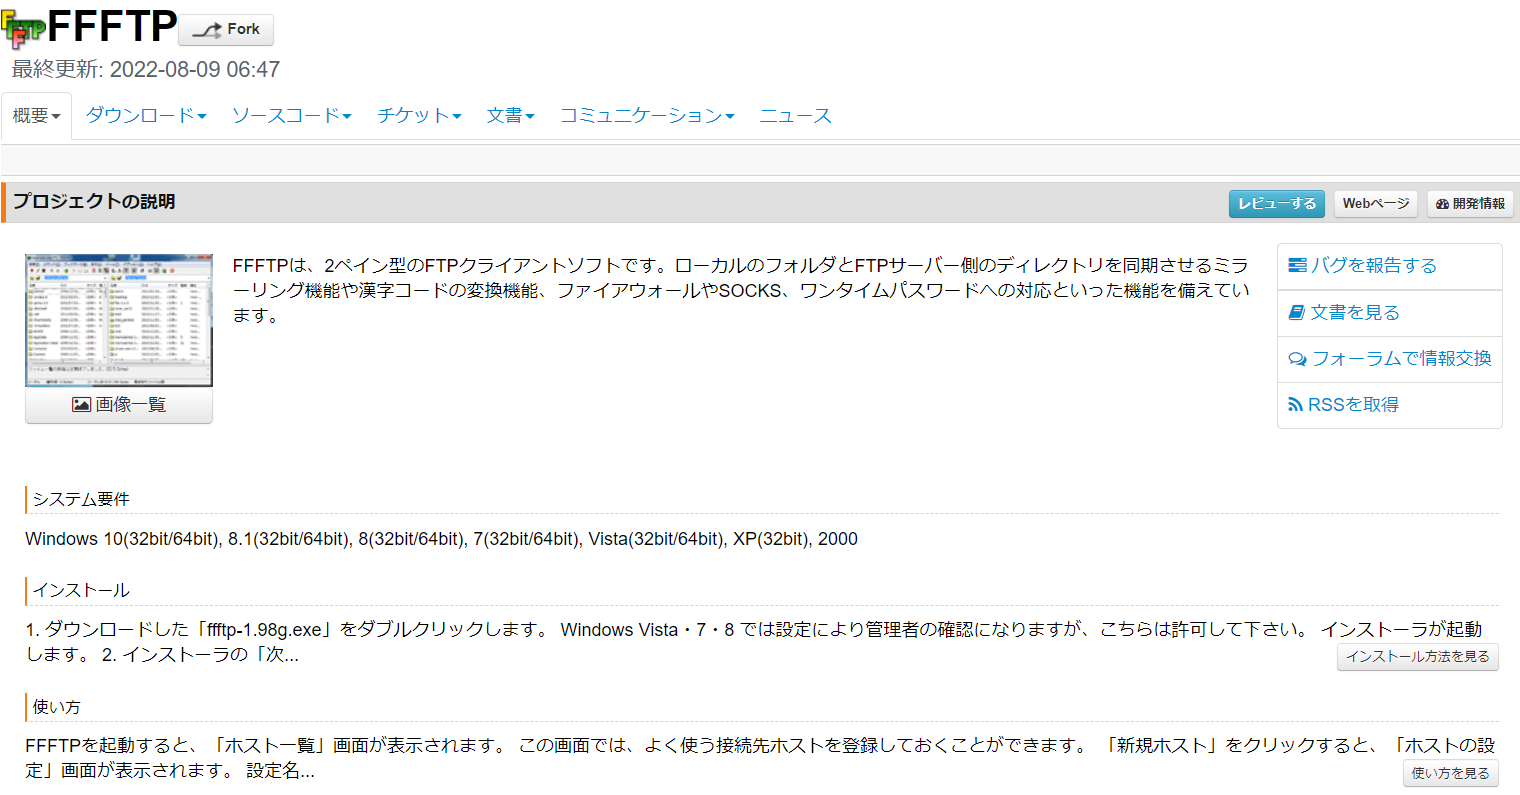The height and width of the screenshot is (795, 1520).
Task: Click the FFFTP project logo icon
Action: [x=23, y=28]
